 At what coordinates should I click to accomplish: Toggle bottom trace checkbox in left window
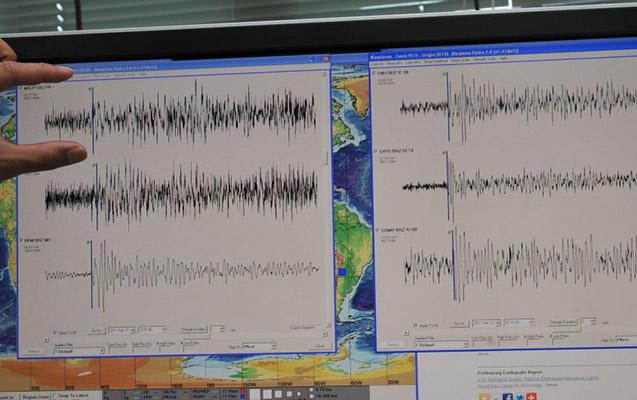[x=21, y=240]
